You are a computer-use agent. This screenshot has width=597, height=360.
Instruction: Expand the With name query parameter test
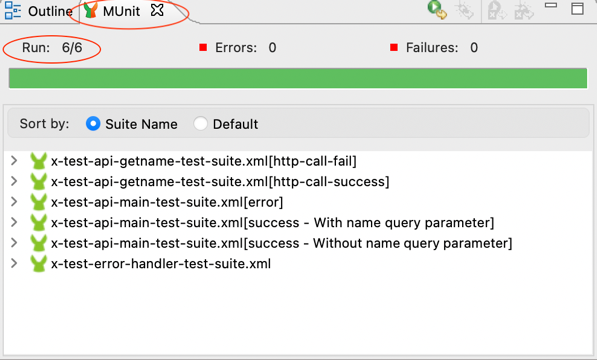point(14,223)
